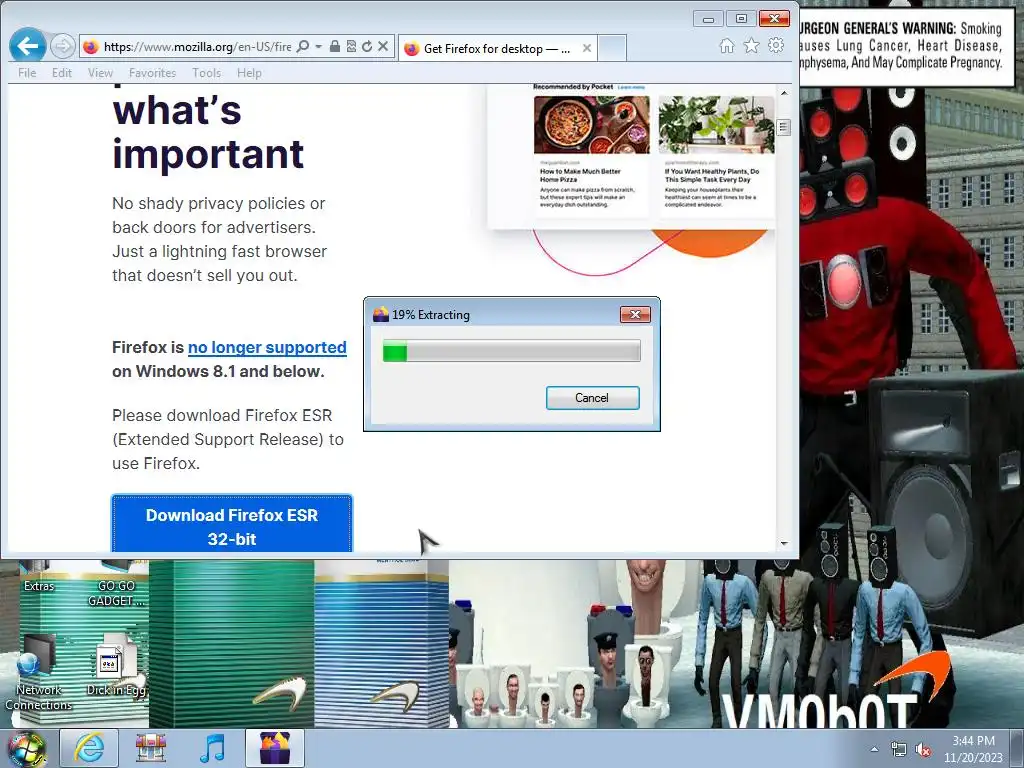Screen dimensions: 1024x768
Task: Click Internet Explorer taskbar button
Action: [89, 748]
